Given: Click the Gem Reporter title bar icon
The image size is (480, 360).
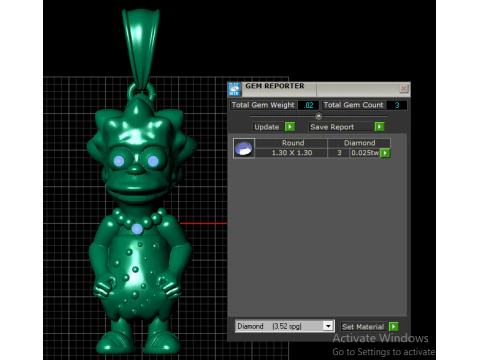Looking at the screenshot, I should 234,89.
